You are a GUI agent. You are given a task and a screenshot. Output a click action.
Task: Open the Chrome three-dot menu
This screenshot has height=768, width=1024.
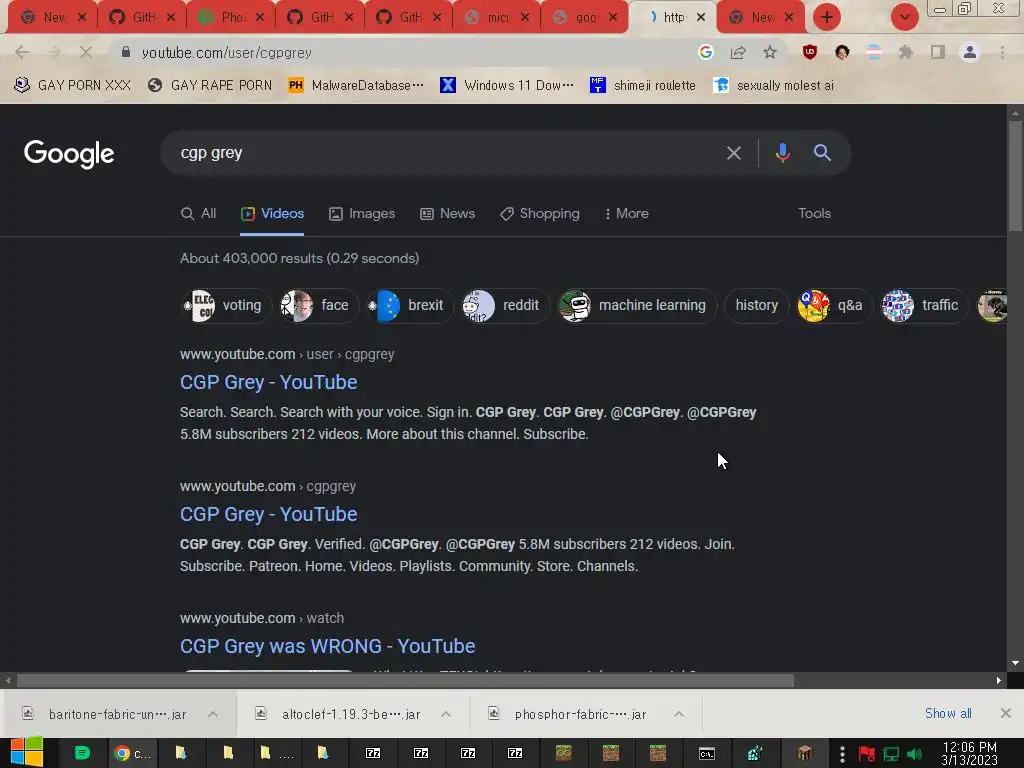[x=1002, y=52]
